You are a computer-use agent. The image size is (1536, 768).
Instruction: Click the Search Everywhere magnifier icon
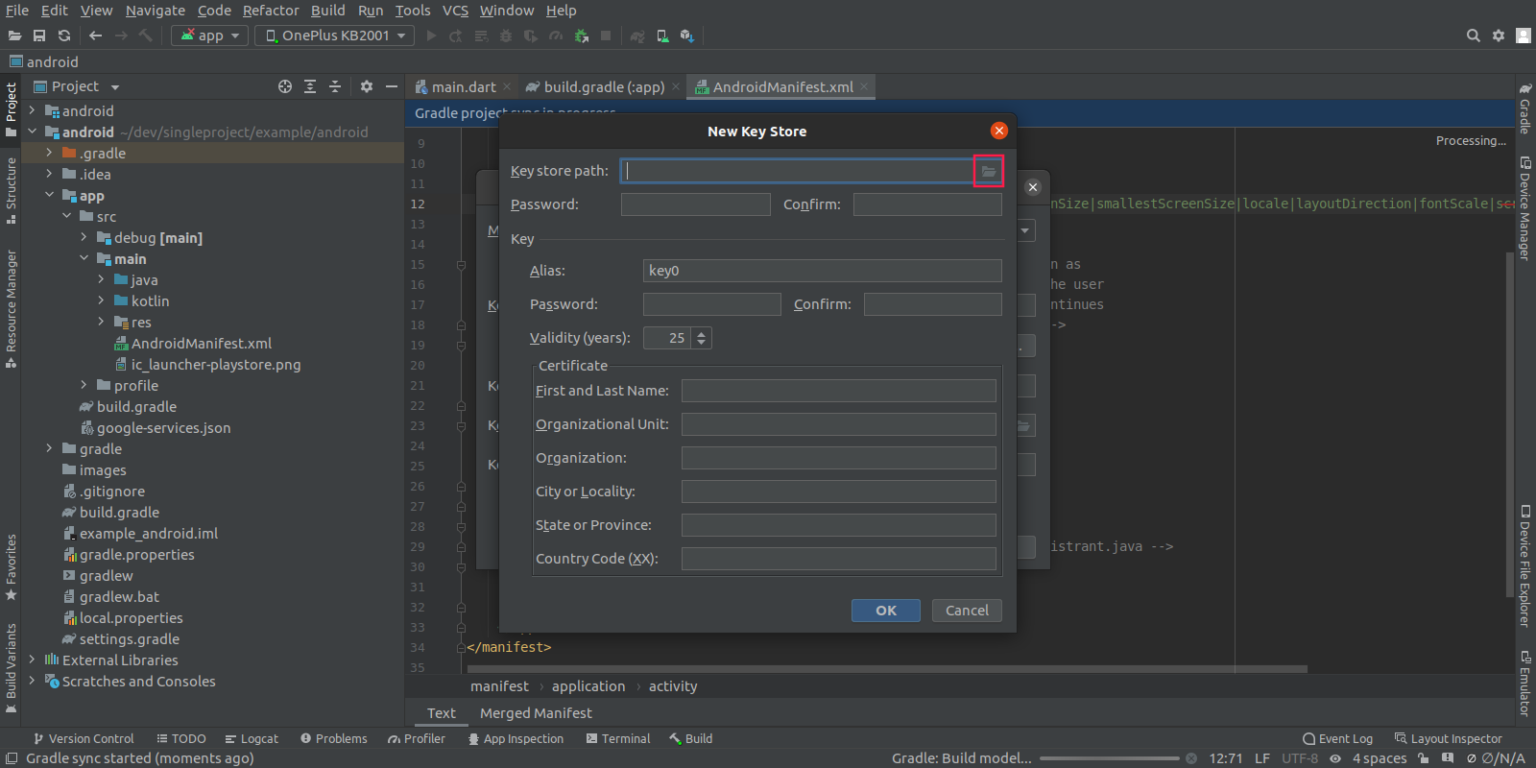1473,36
